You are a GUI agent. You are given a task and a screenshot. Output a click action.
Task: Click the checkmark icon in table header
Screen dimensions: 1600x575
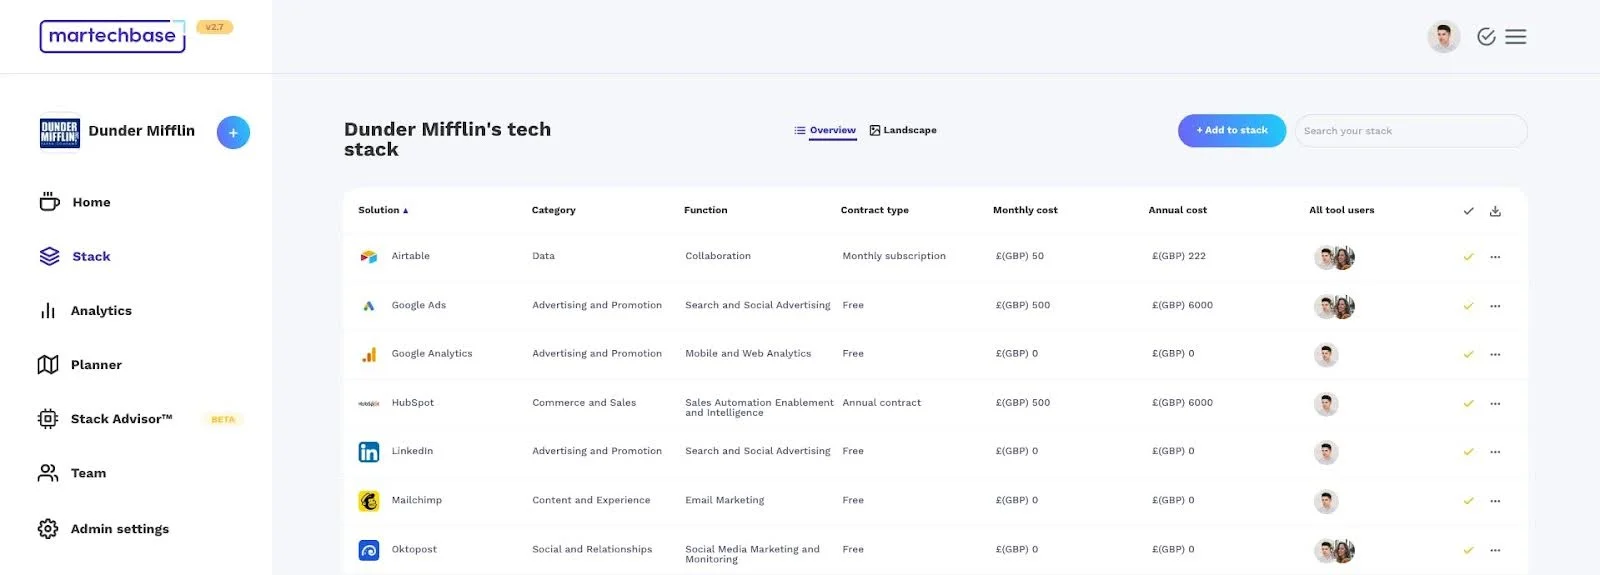(x=1468, y=211)
